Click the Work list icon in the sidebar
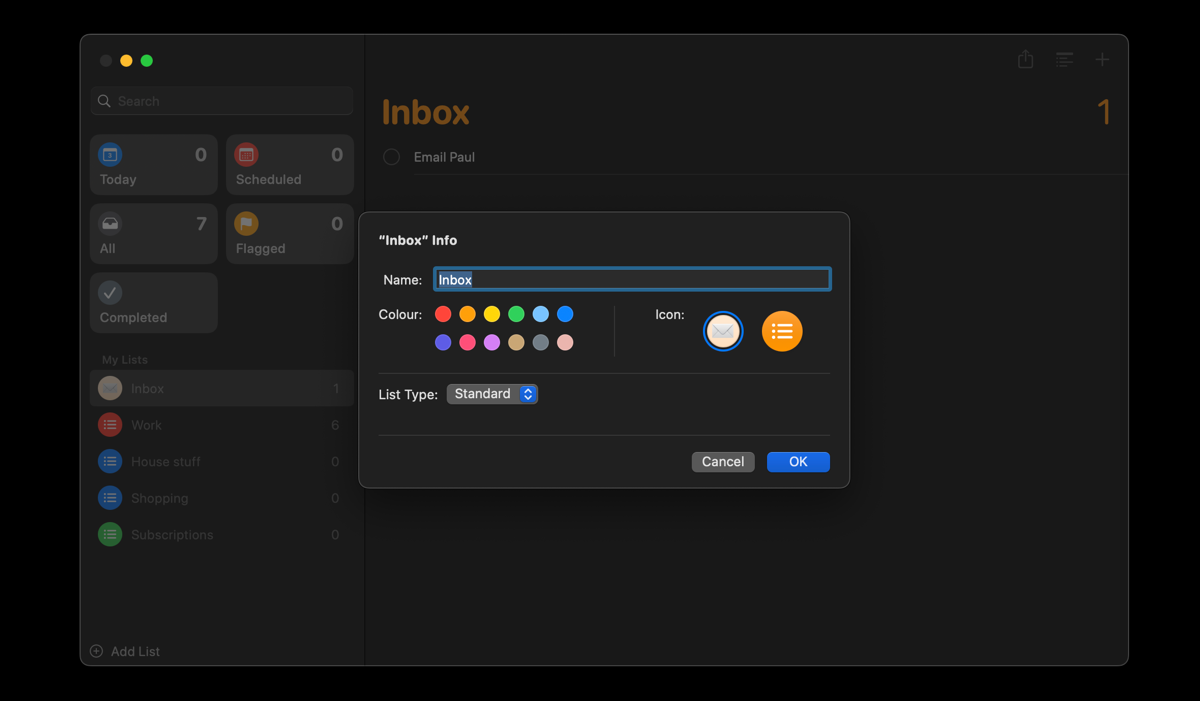The height and width of the screenshot is (701, 1200). tap(110, 424)
